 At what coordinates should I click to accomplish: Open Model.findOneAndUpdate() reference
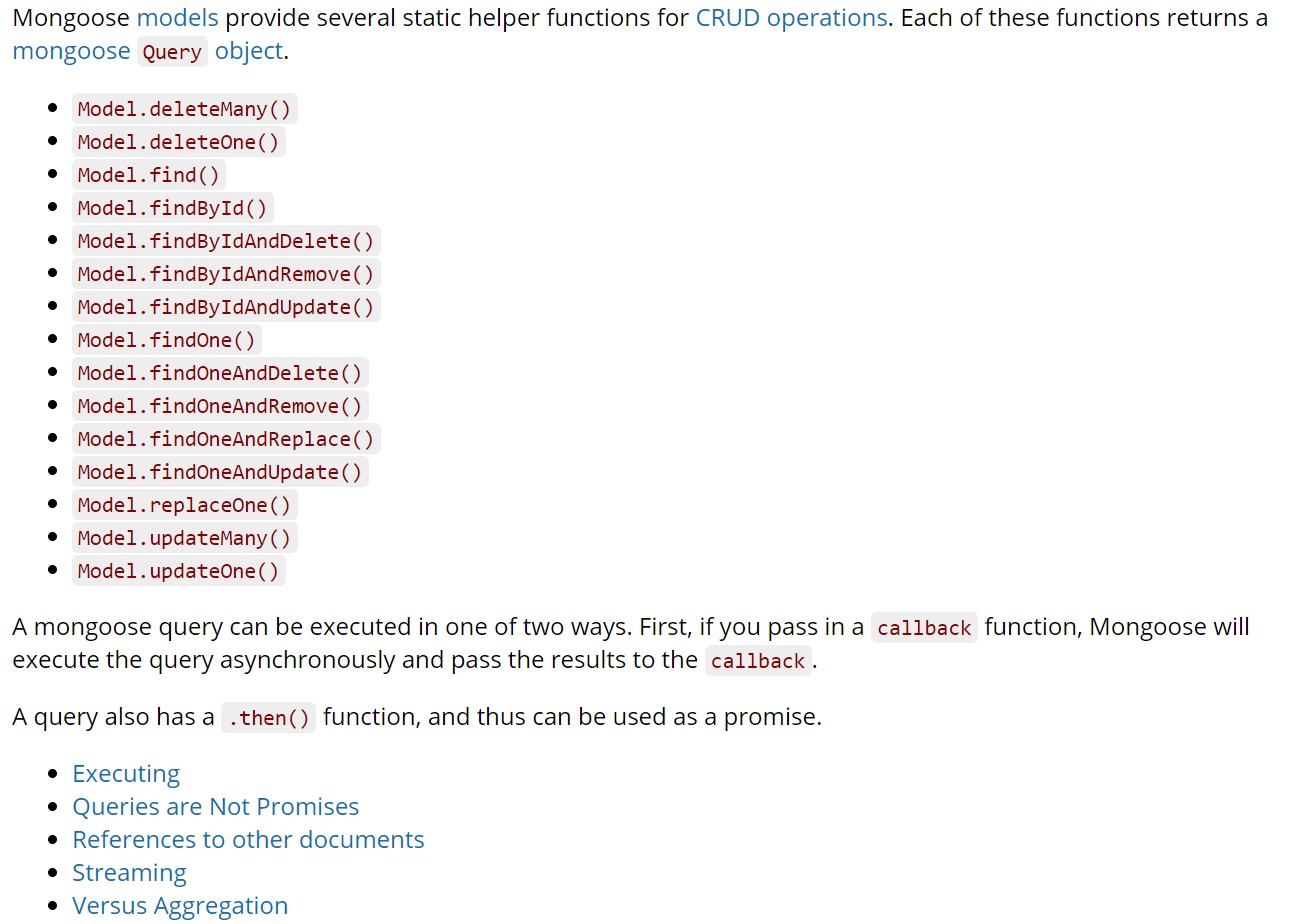pos(220,472)
